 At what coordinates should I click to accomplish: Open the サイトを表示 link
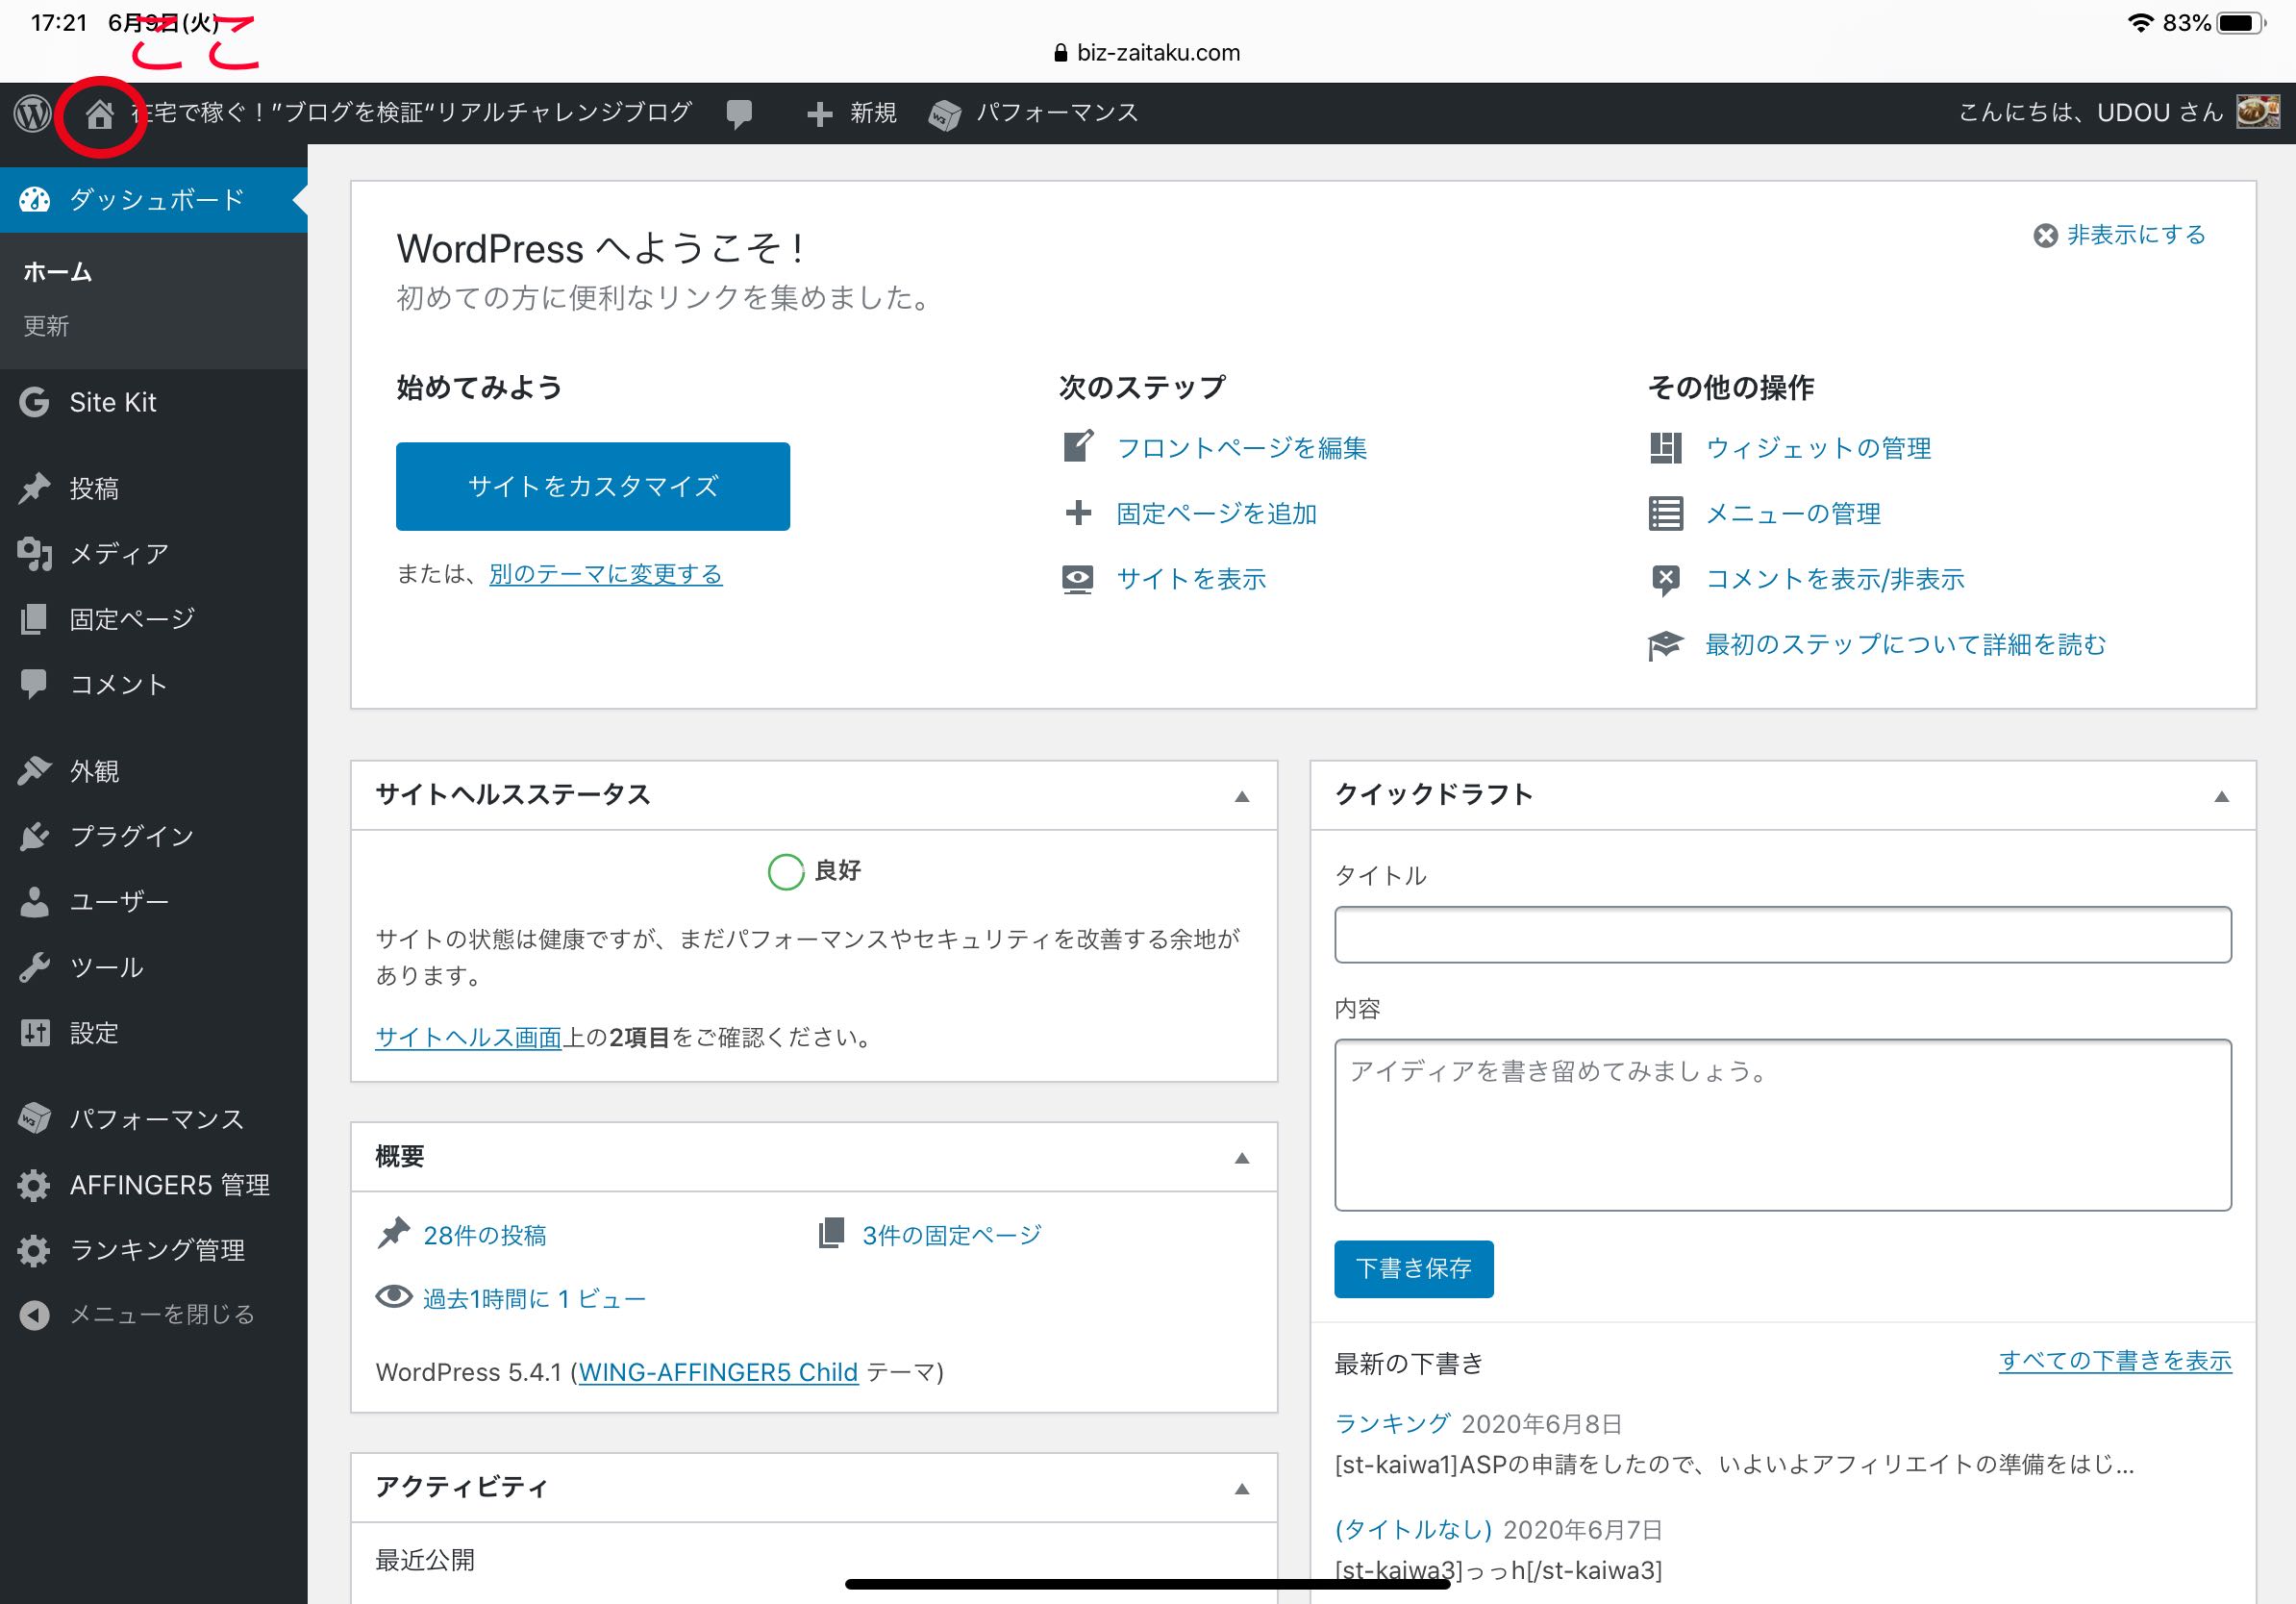[x=1191, y=579]
